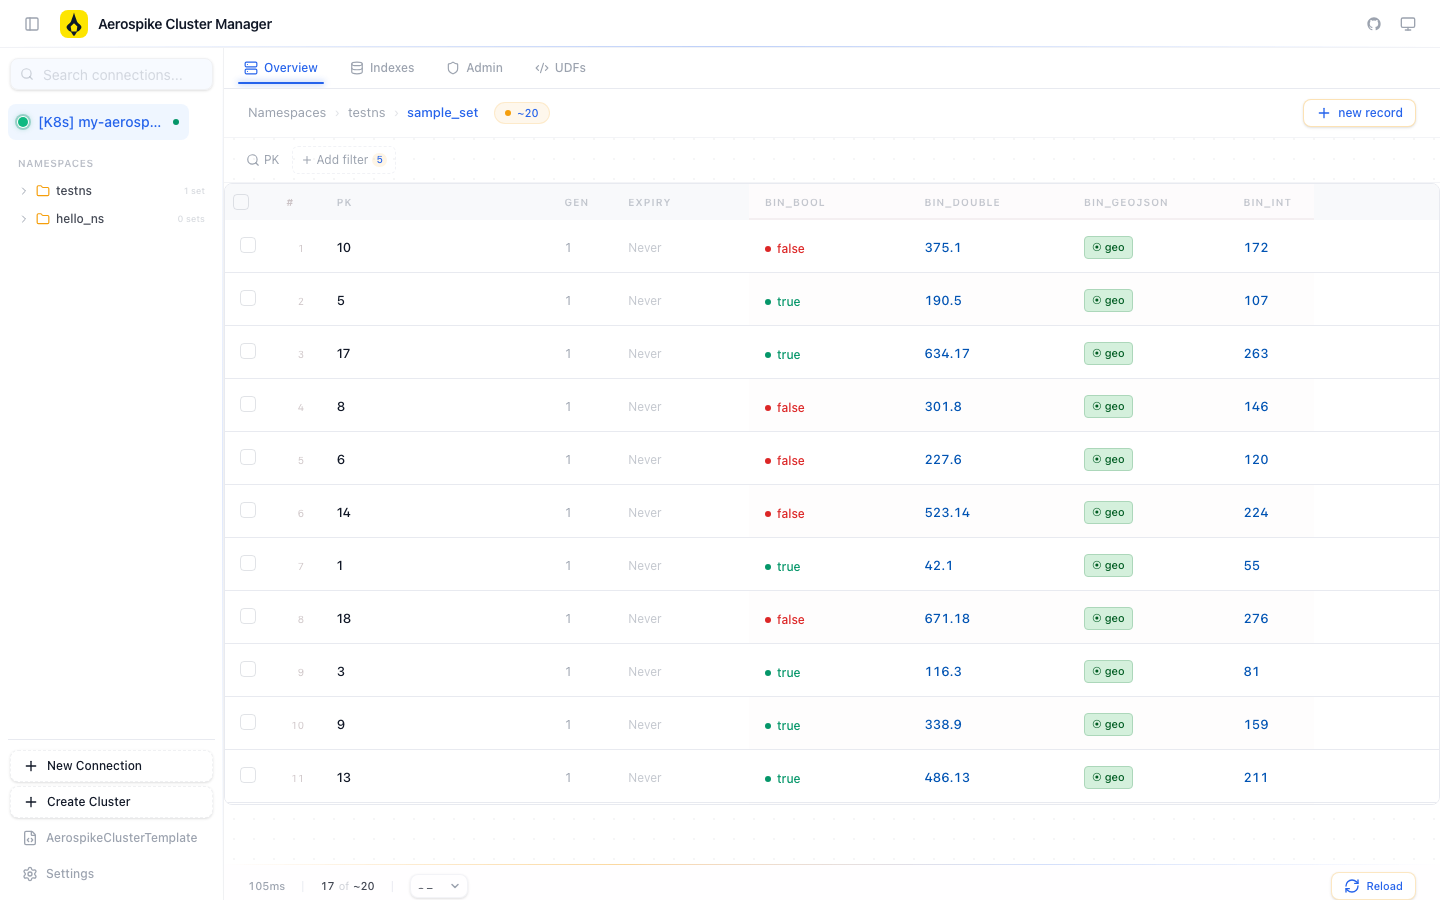Viewport: 1440px width, 900px height.
Task: Click the BIN_DOUBLE column header
Action: coord(962,202)
